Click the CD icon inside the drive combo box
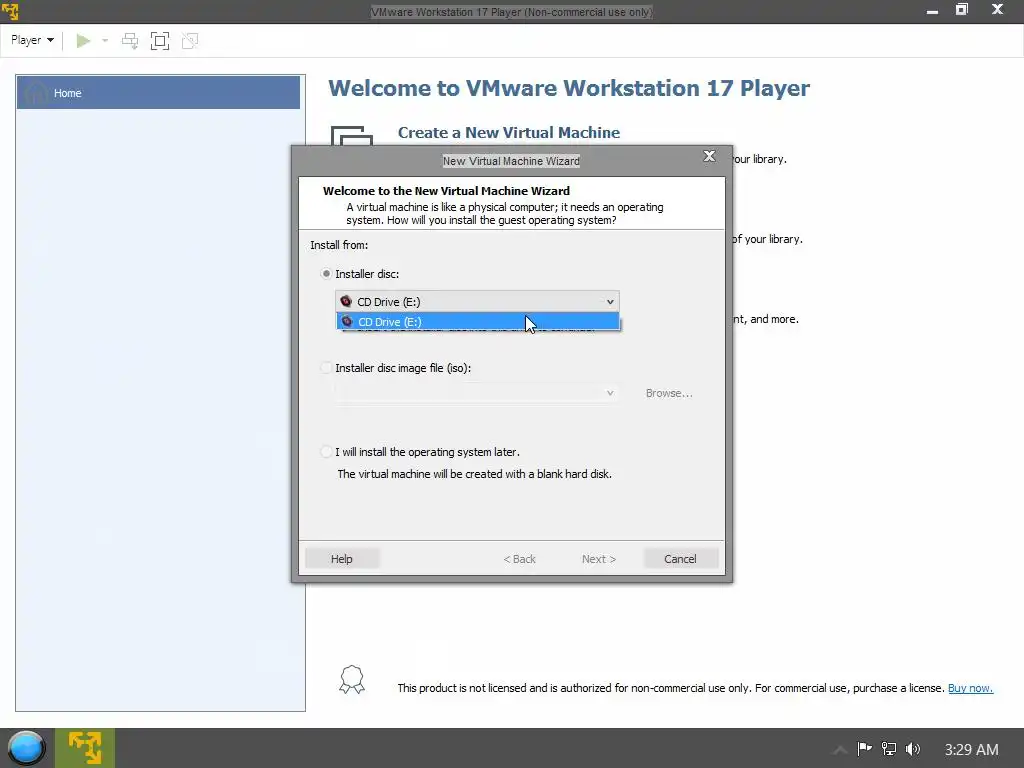The height and width of the screenshot is (768, 1024). (x=346, y=301)
